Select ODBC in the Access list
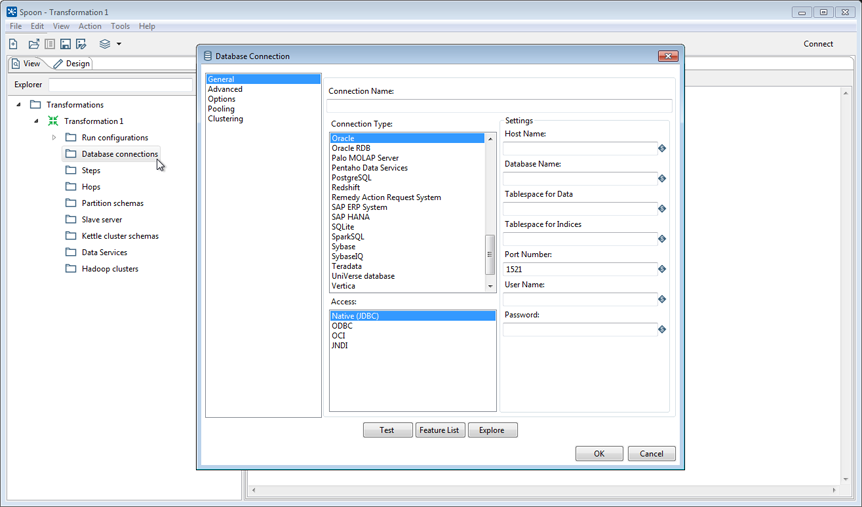This screenshot has height=507, width=862. 342,326
